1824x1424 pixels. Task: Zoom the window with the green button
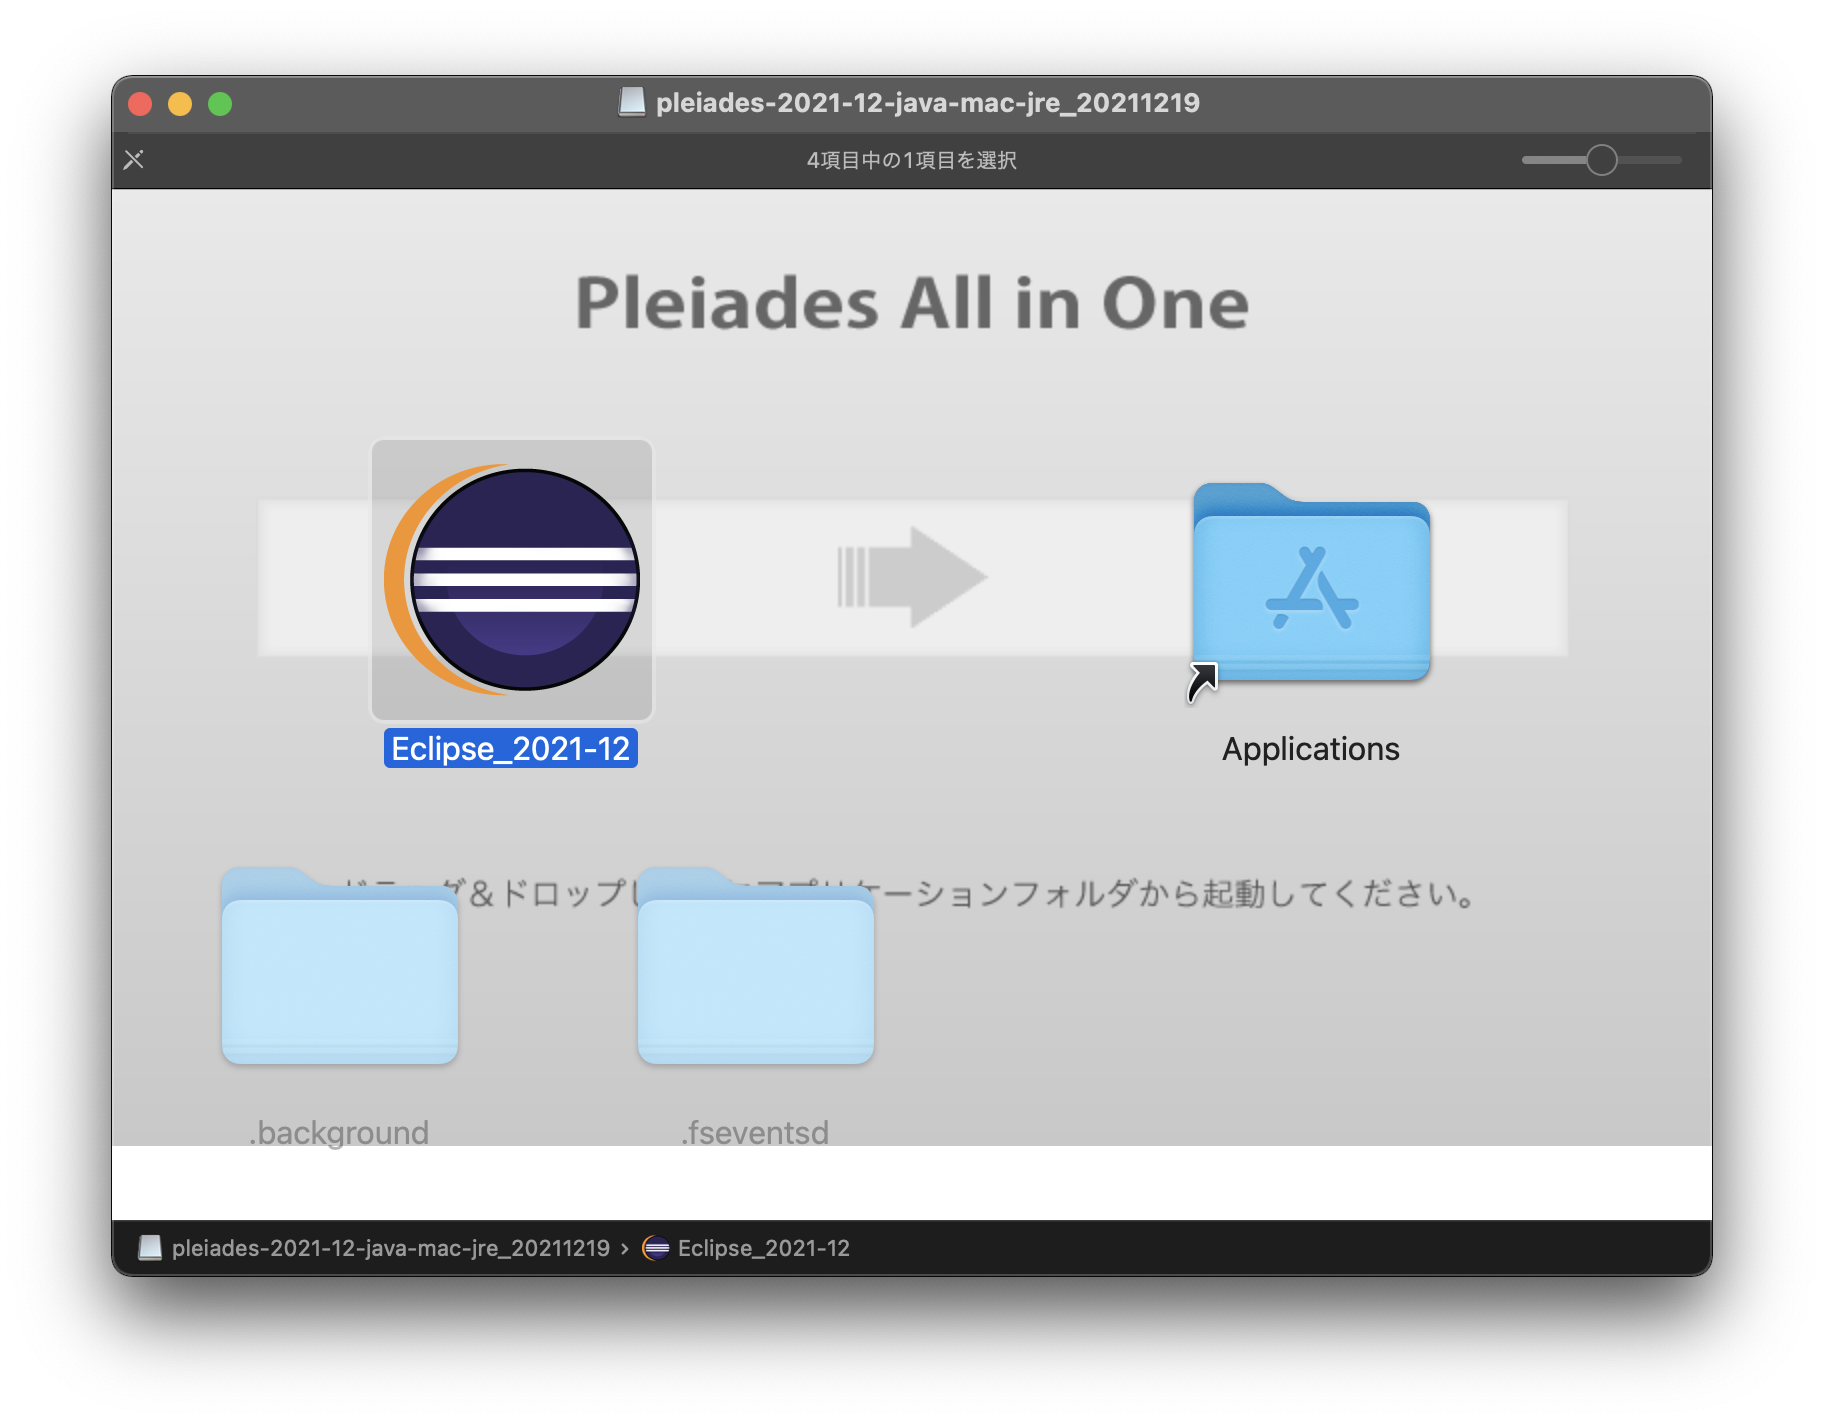[220, 102]
